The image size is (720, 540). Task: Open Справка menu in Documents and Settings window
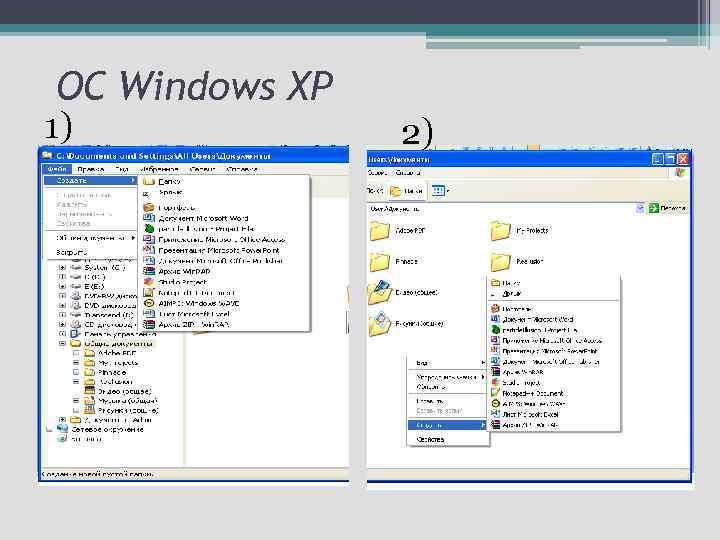[x=242, y=169]
